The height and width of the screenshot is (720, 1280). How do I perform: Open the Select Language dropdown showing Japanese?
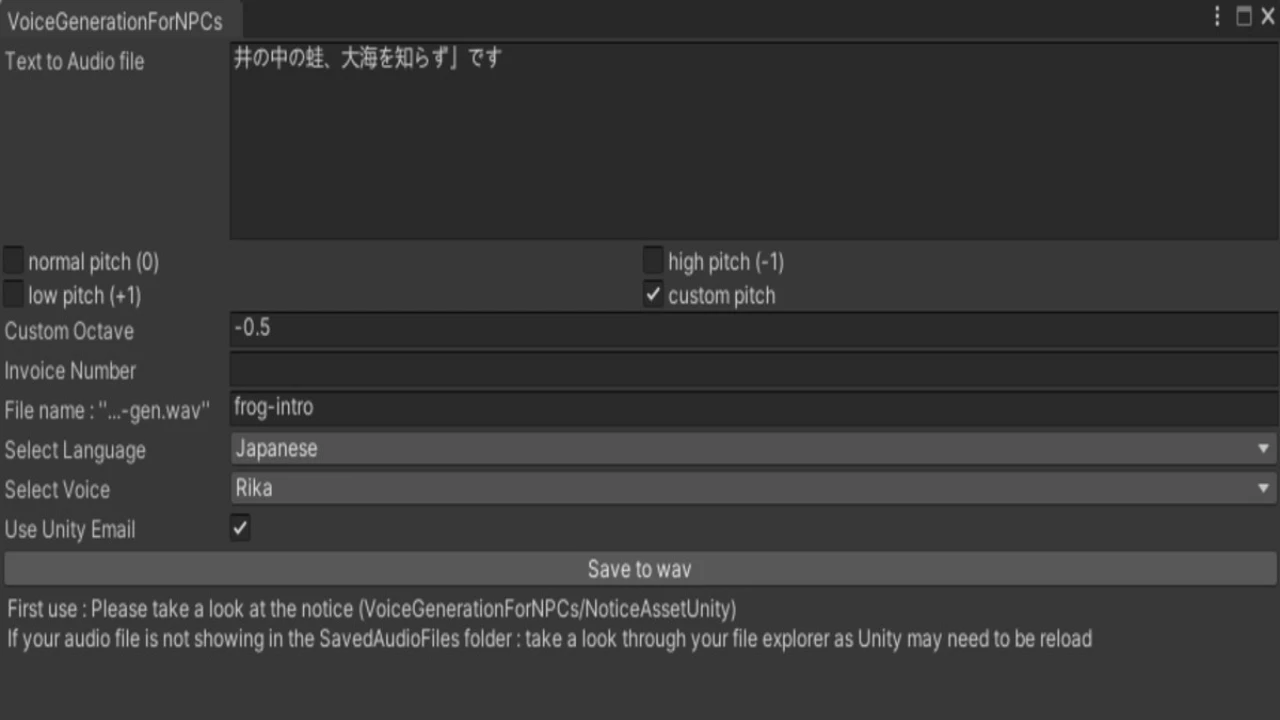(753, 449)
